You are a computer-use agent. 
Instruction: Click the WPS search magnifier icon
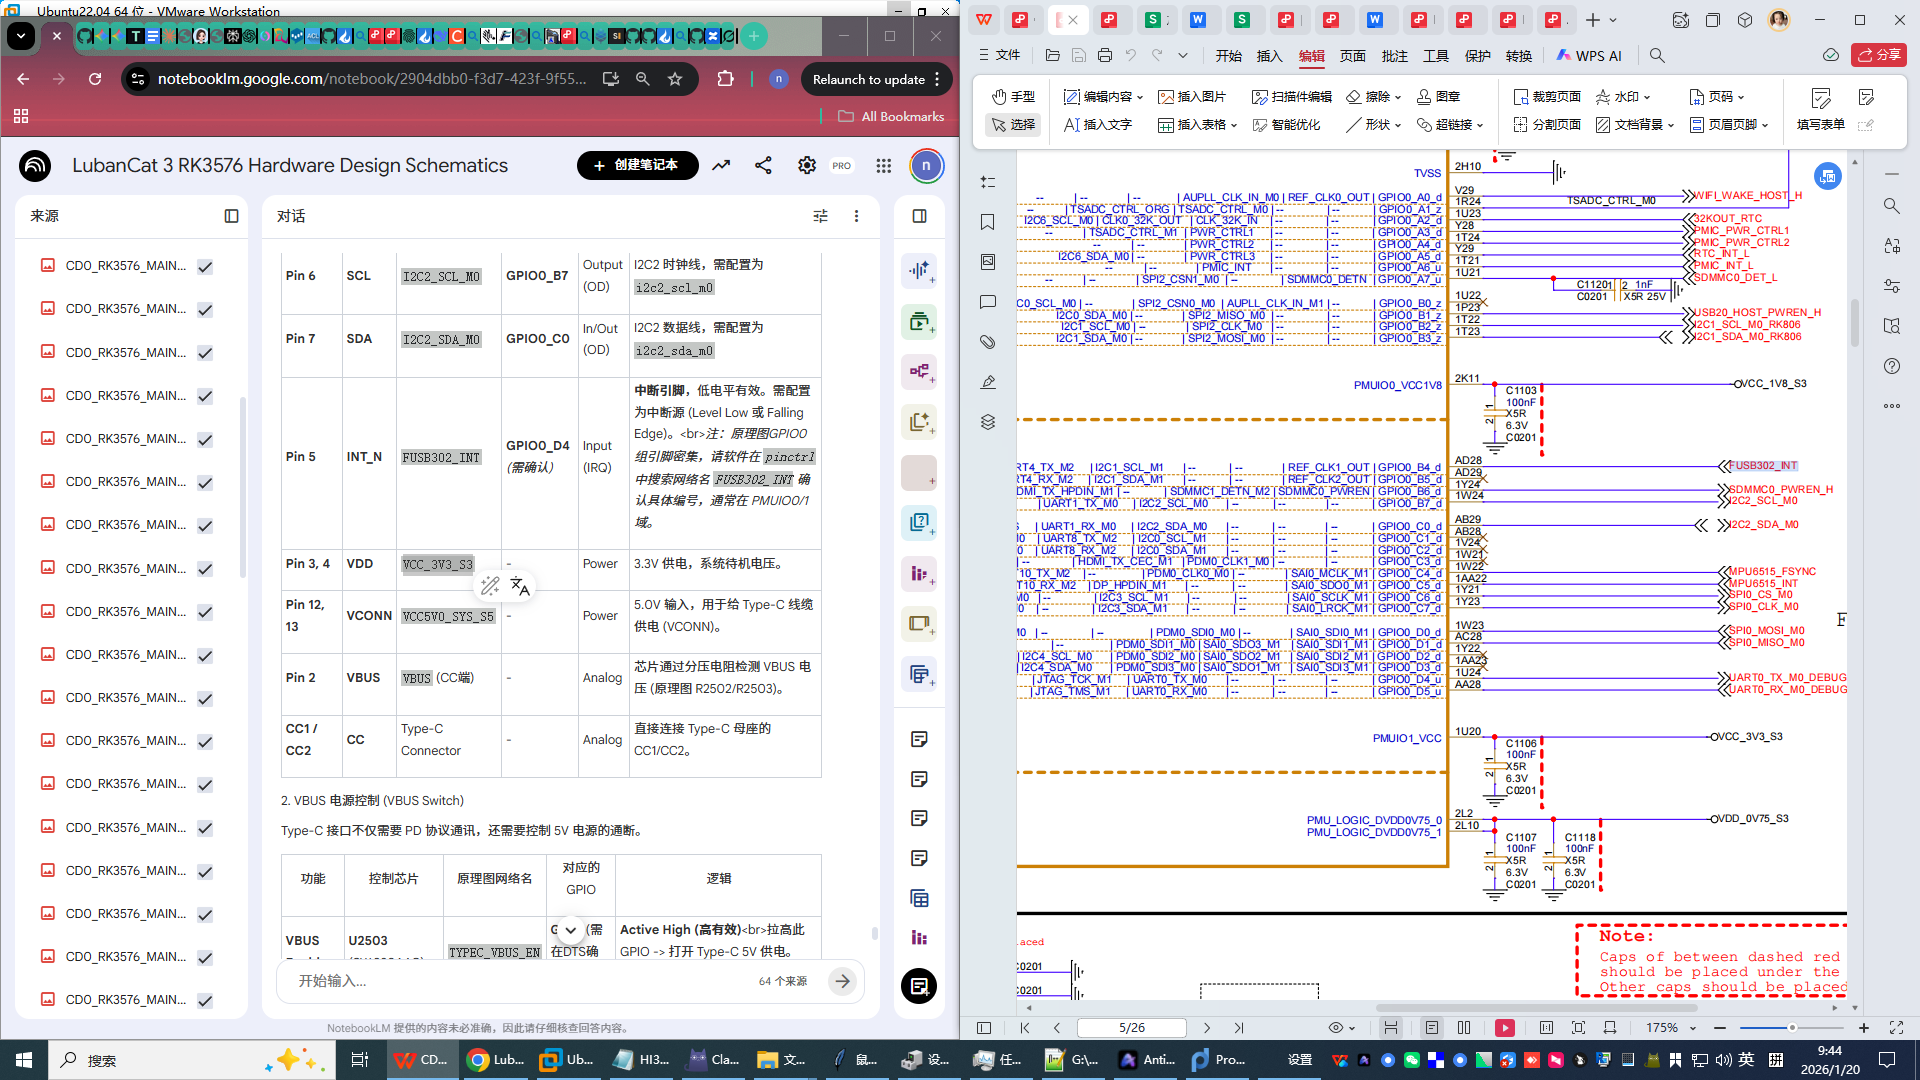tap(1657, 56)
